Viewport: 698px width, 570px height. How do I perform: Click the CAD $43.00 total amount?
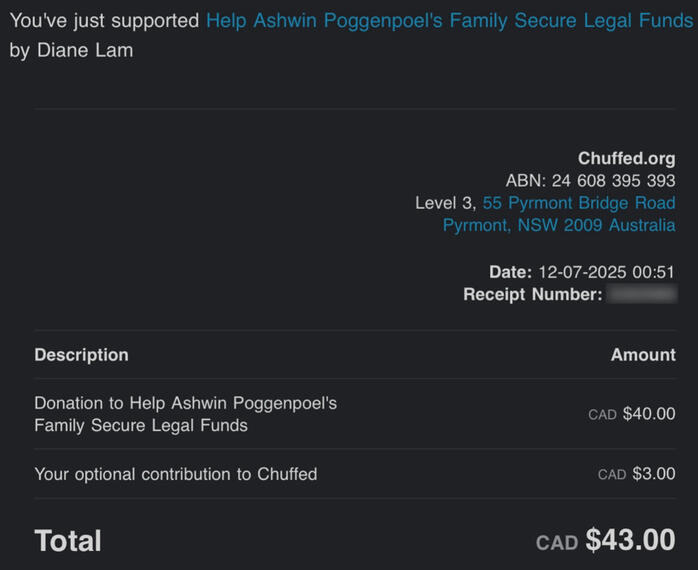(606, 541)
